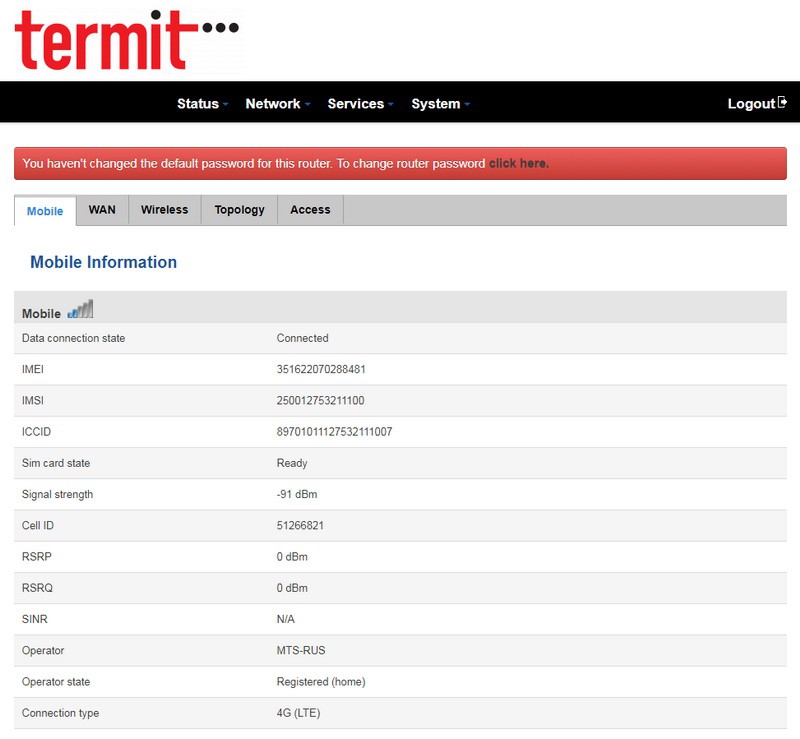Log out using the Logout link

(x=751, y=104)
